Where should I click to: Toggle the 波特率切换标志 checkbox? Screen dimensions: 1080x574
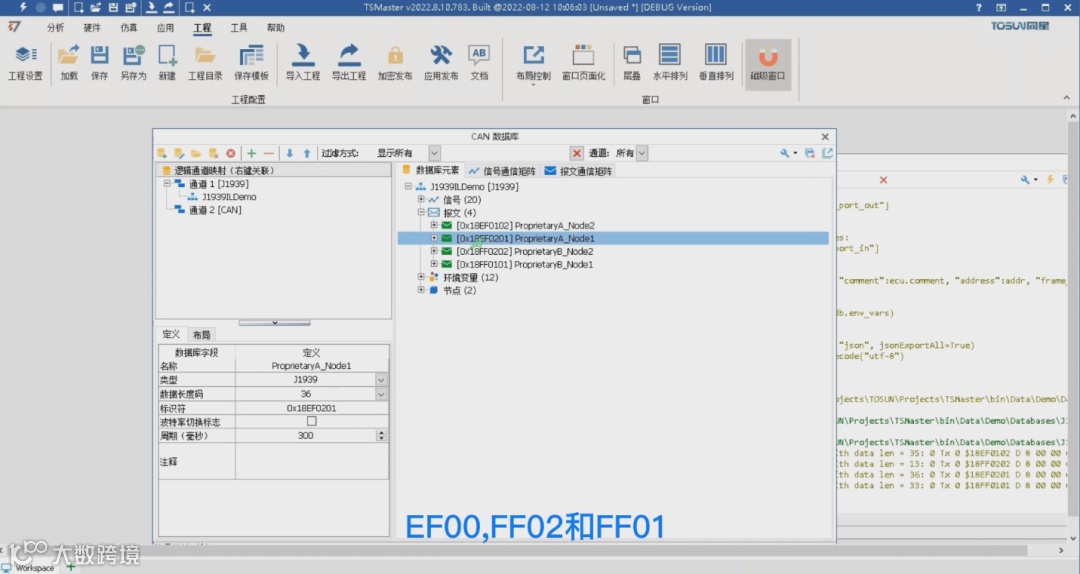(311, 421)
